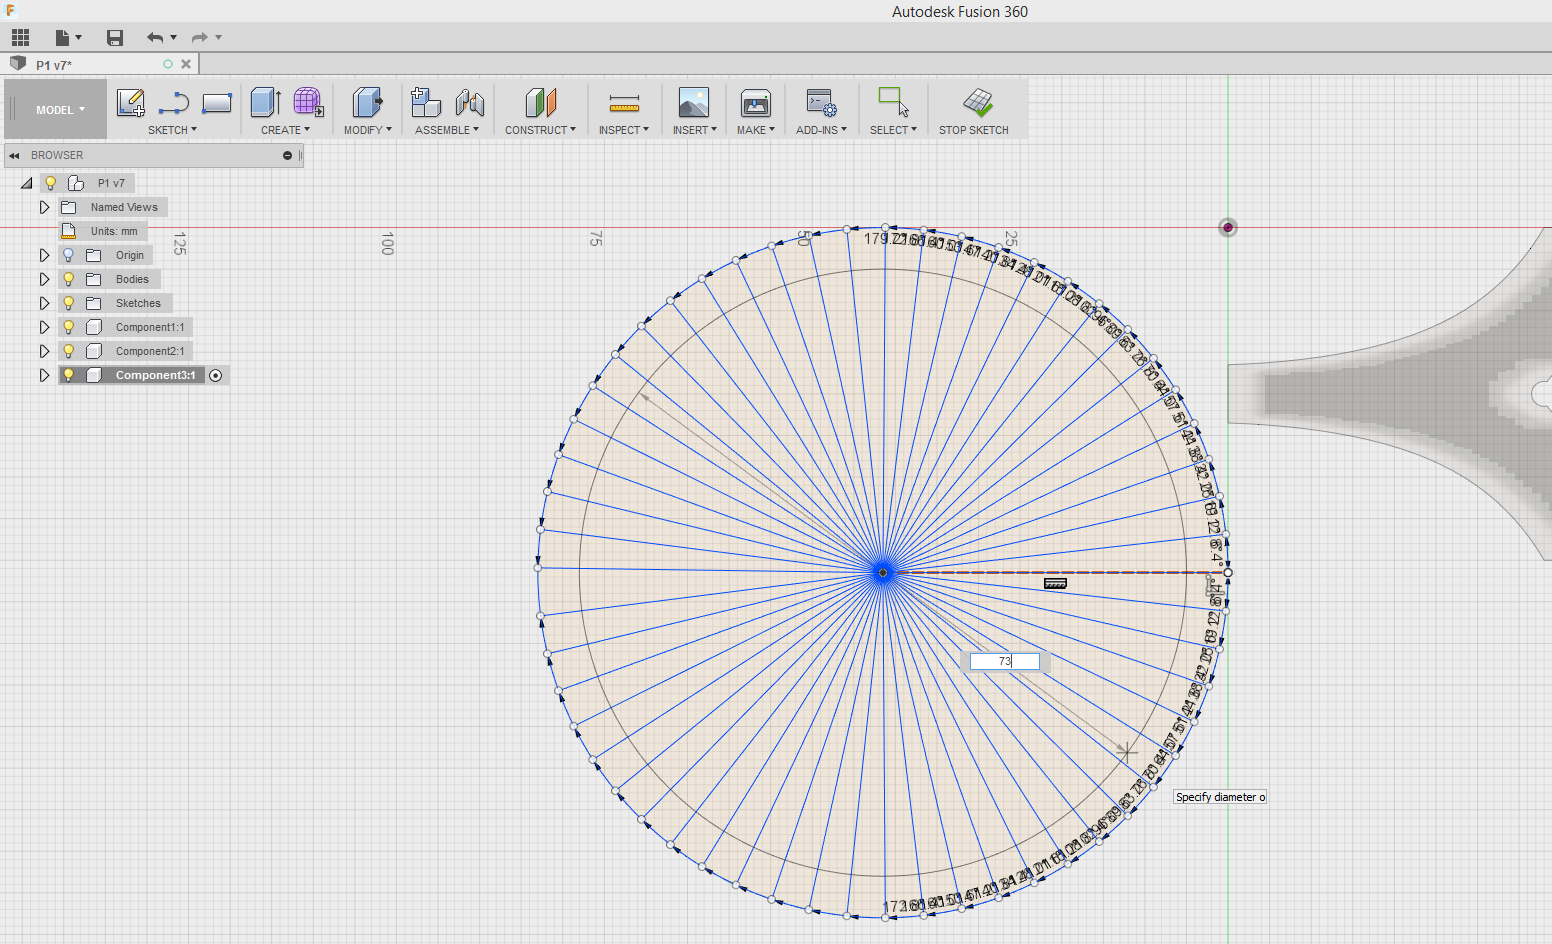This screenshot has width=1552, height=944.
Task: Open the data panel grid icon
Action: [21, 38]
